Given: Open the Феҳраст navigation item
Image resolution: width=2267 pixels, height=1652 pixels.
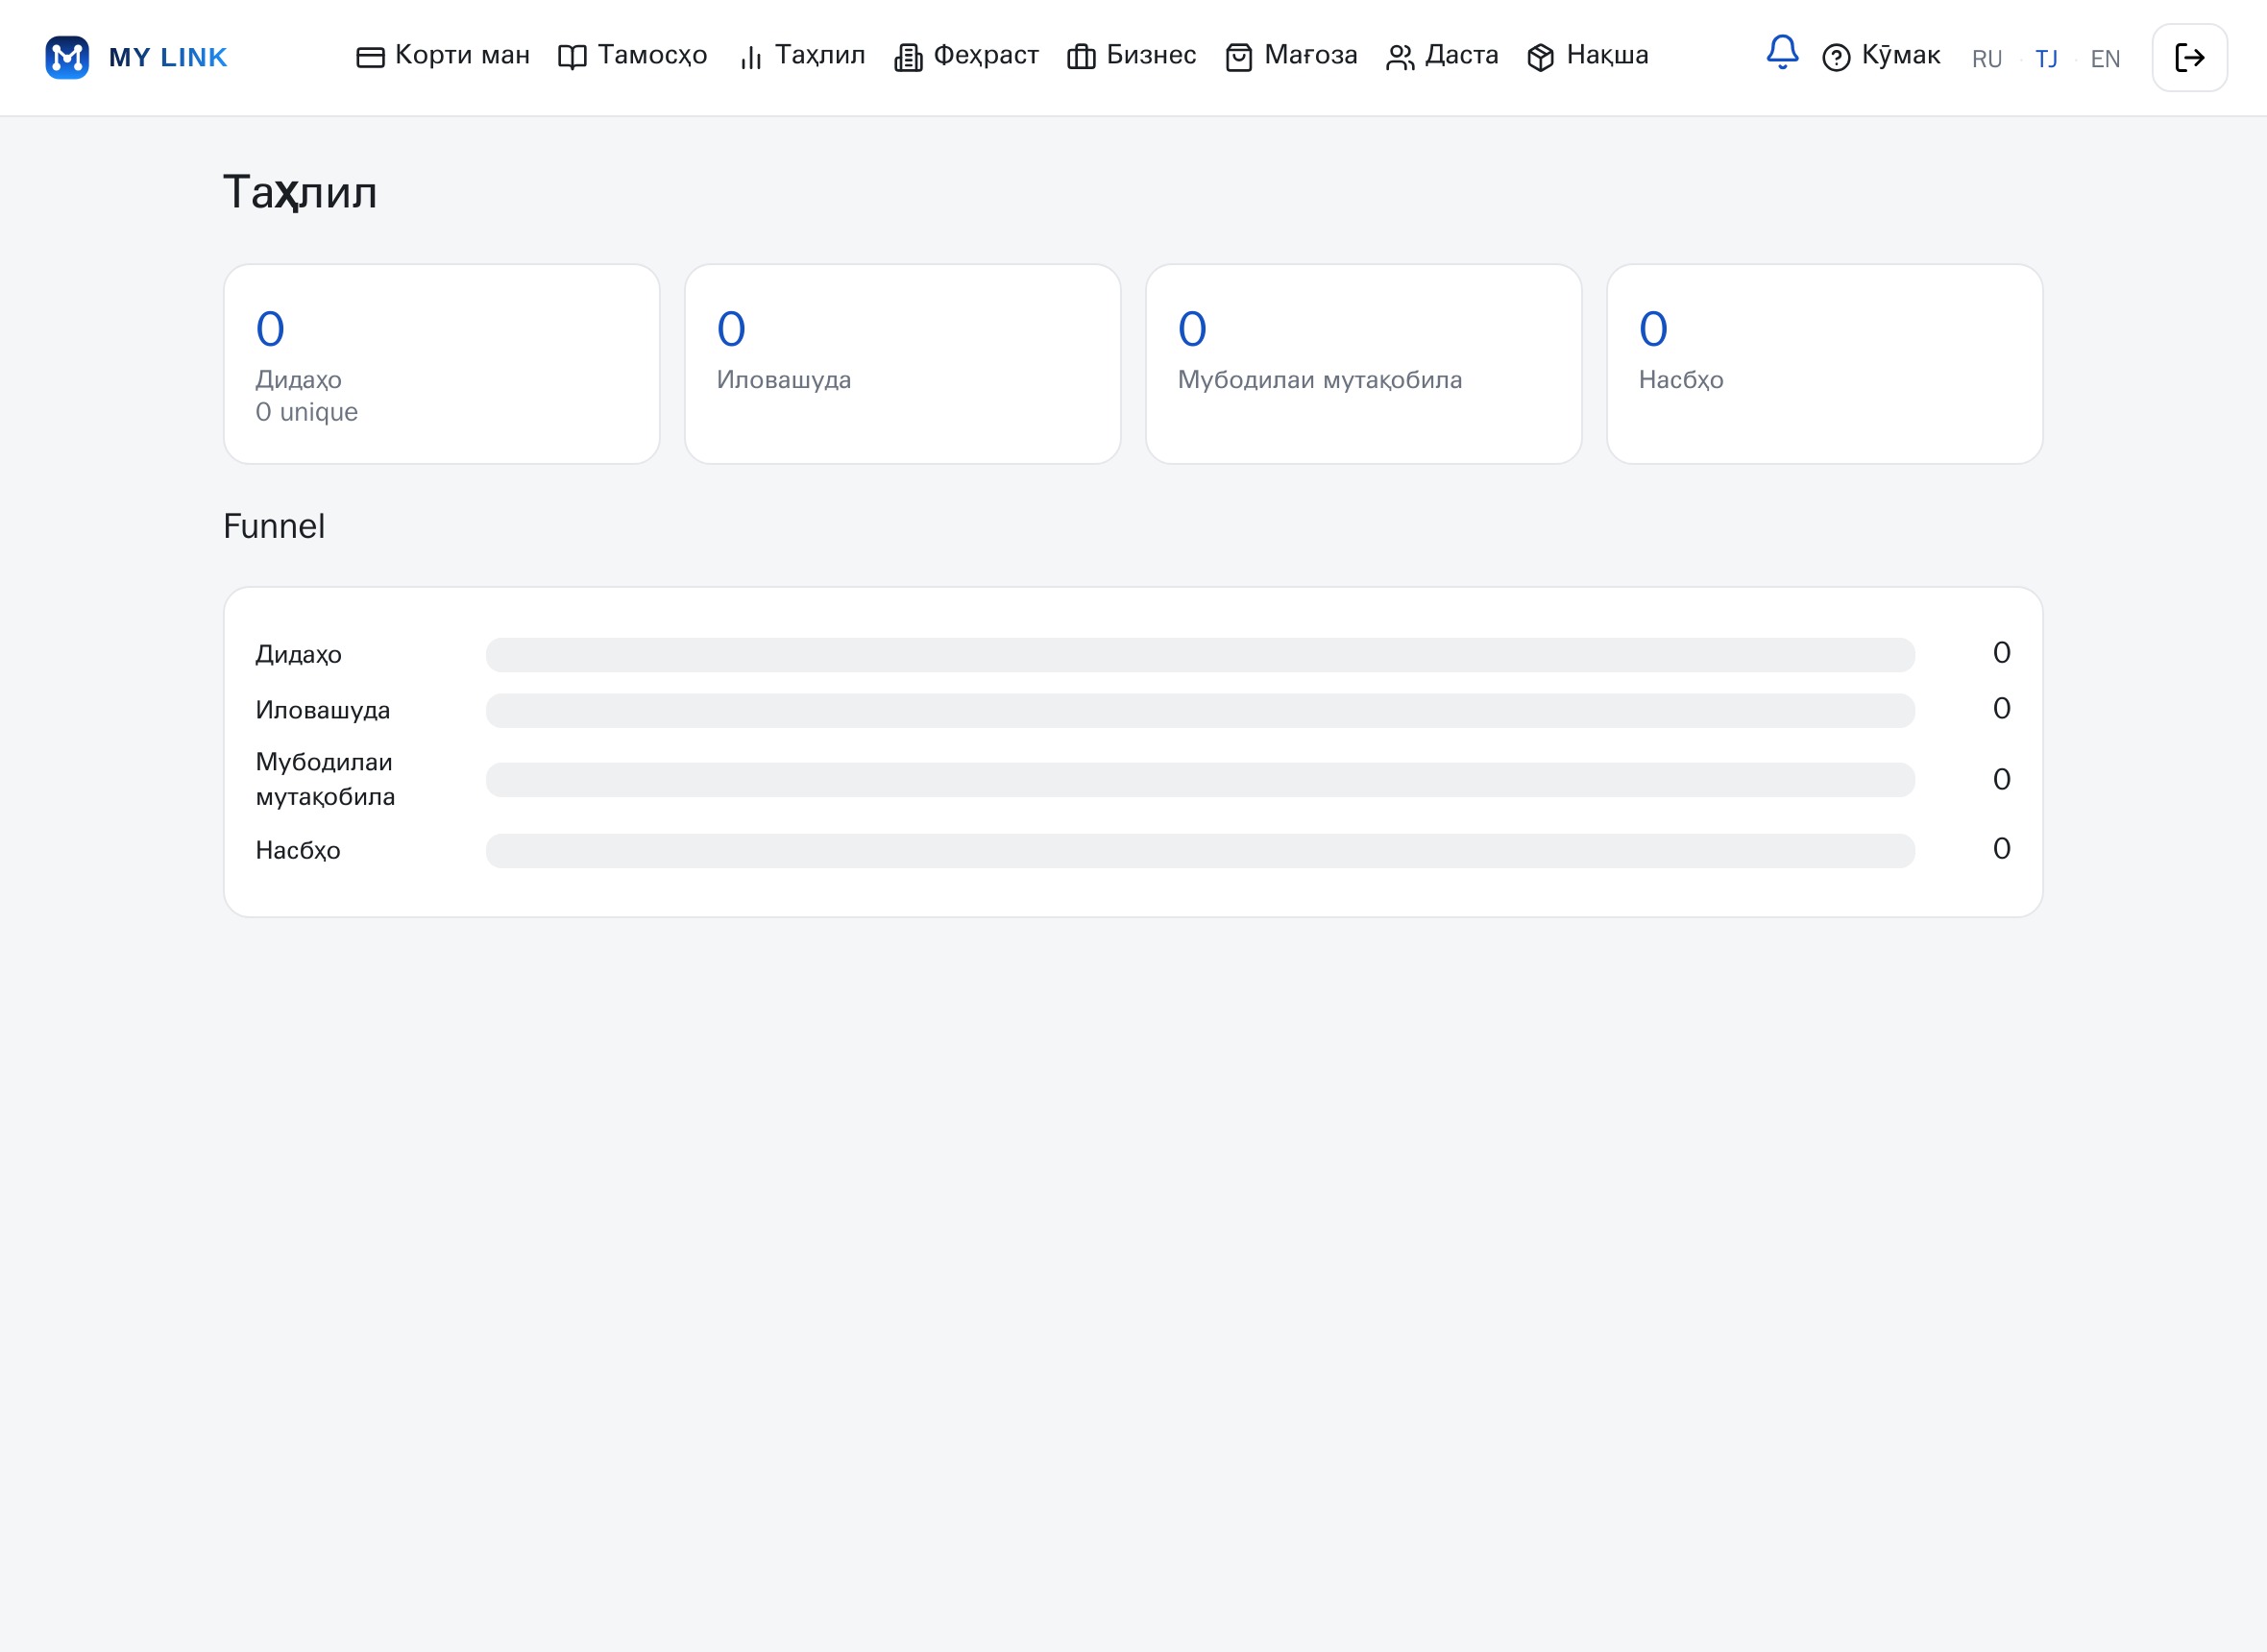Looking at the screenshot, I should [x=967, y=55].
